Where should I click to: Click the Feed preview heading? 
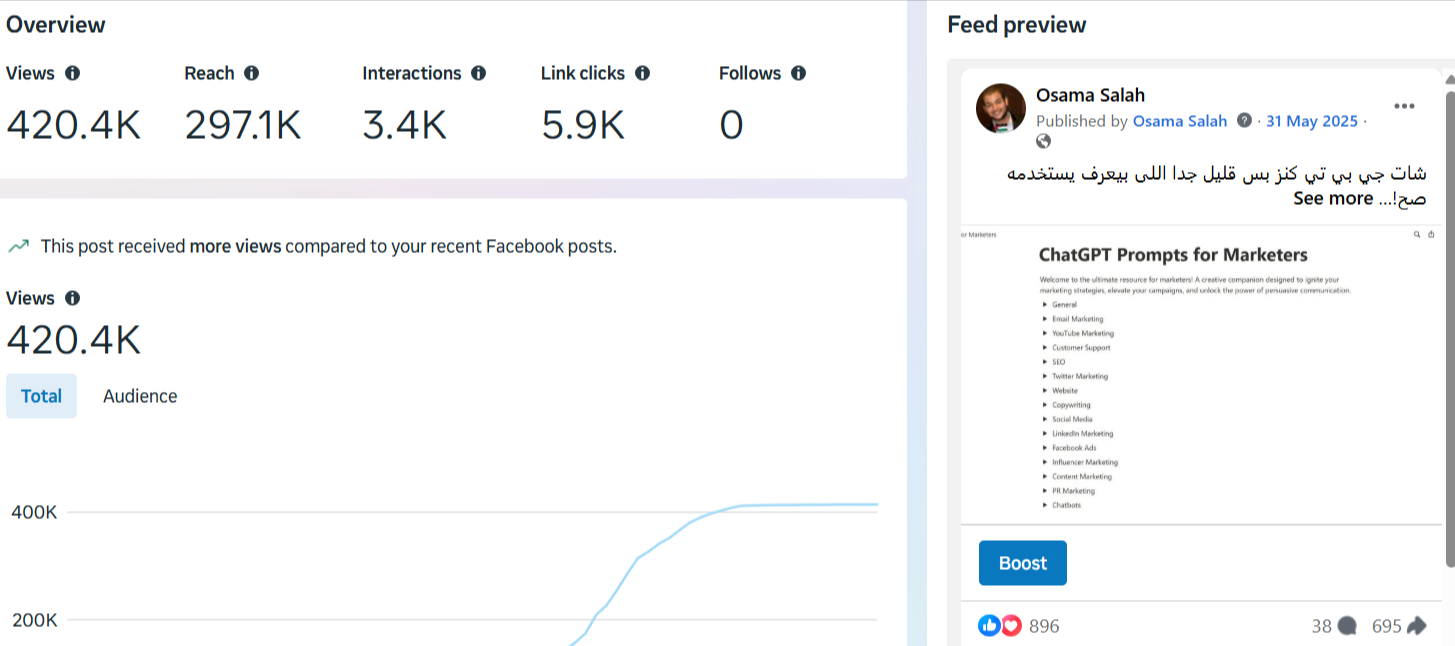point(1017,25)
